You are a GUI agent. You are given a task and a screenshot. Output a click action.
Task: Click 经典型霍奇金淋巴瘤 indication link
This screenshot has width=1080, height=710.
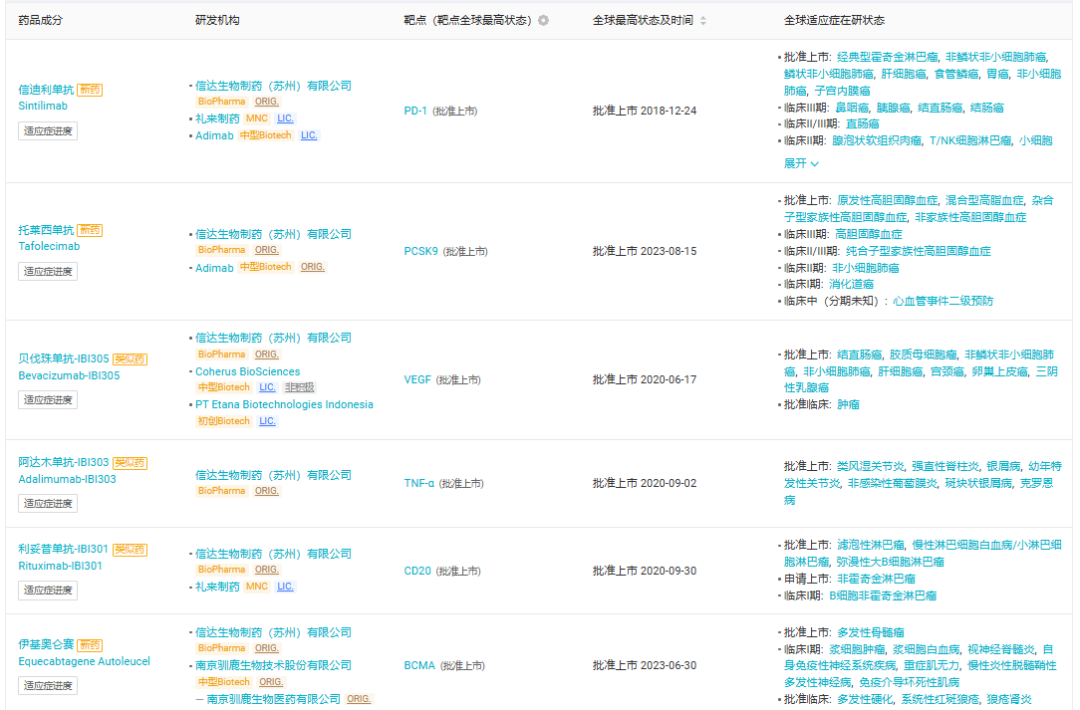[887, 57]
